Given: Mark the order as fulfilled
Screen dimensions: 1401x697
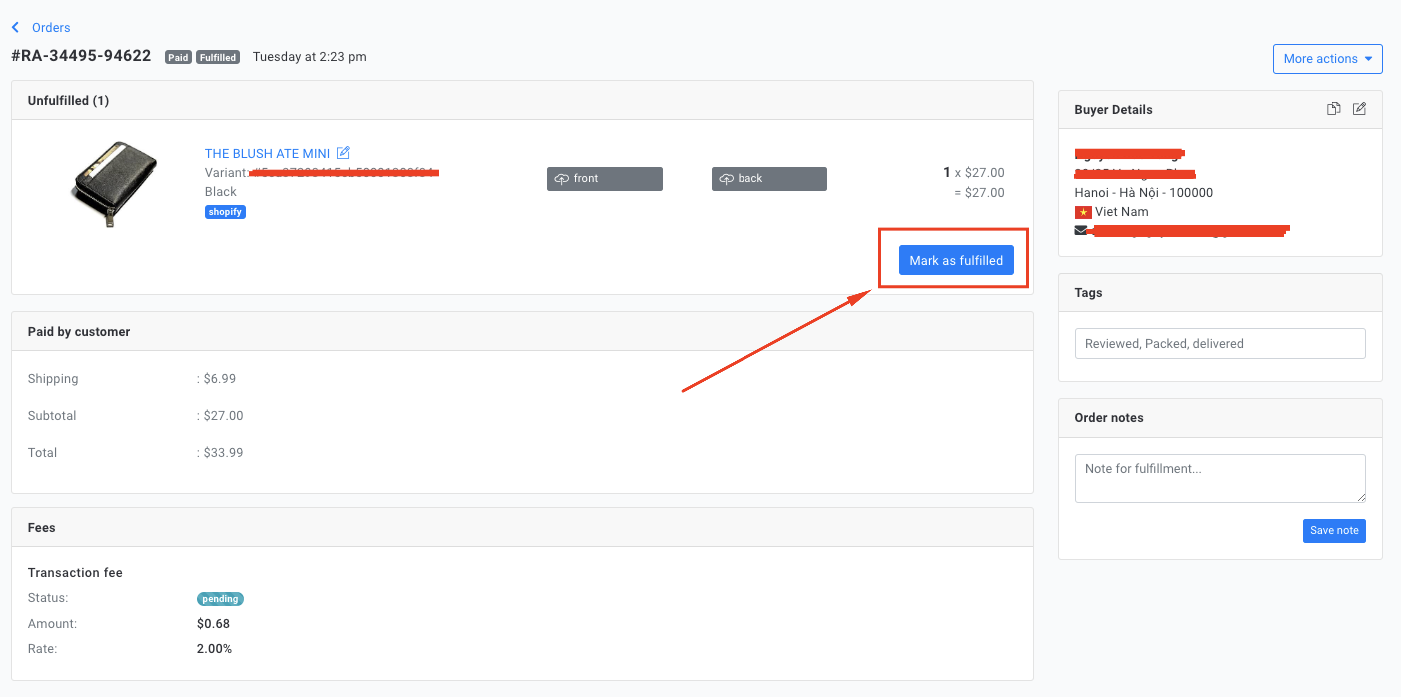Looking at the screenshot, I should point(956,261).
